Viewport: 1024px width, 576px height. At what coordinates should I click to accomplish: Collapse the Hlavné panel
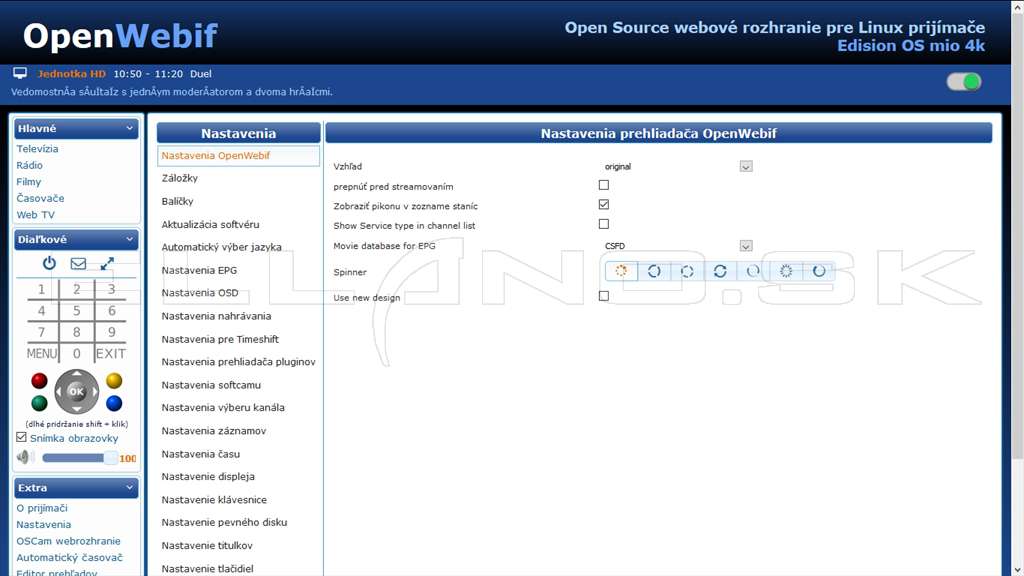pyautogui.click(x=129, y=129)
